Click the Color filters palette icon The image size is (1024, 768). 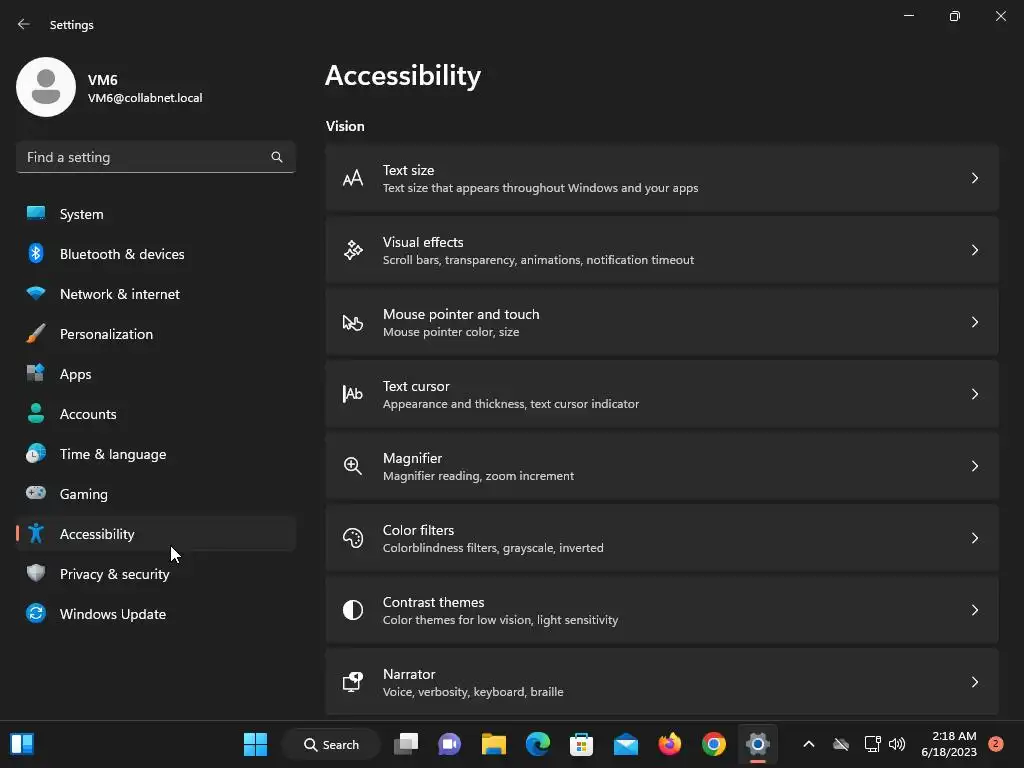353,538
